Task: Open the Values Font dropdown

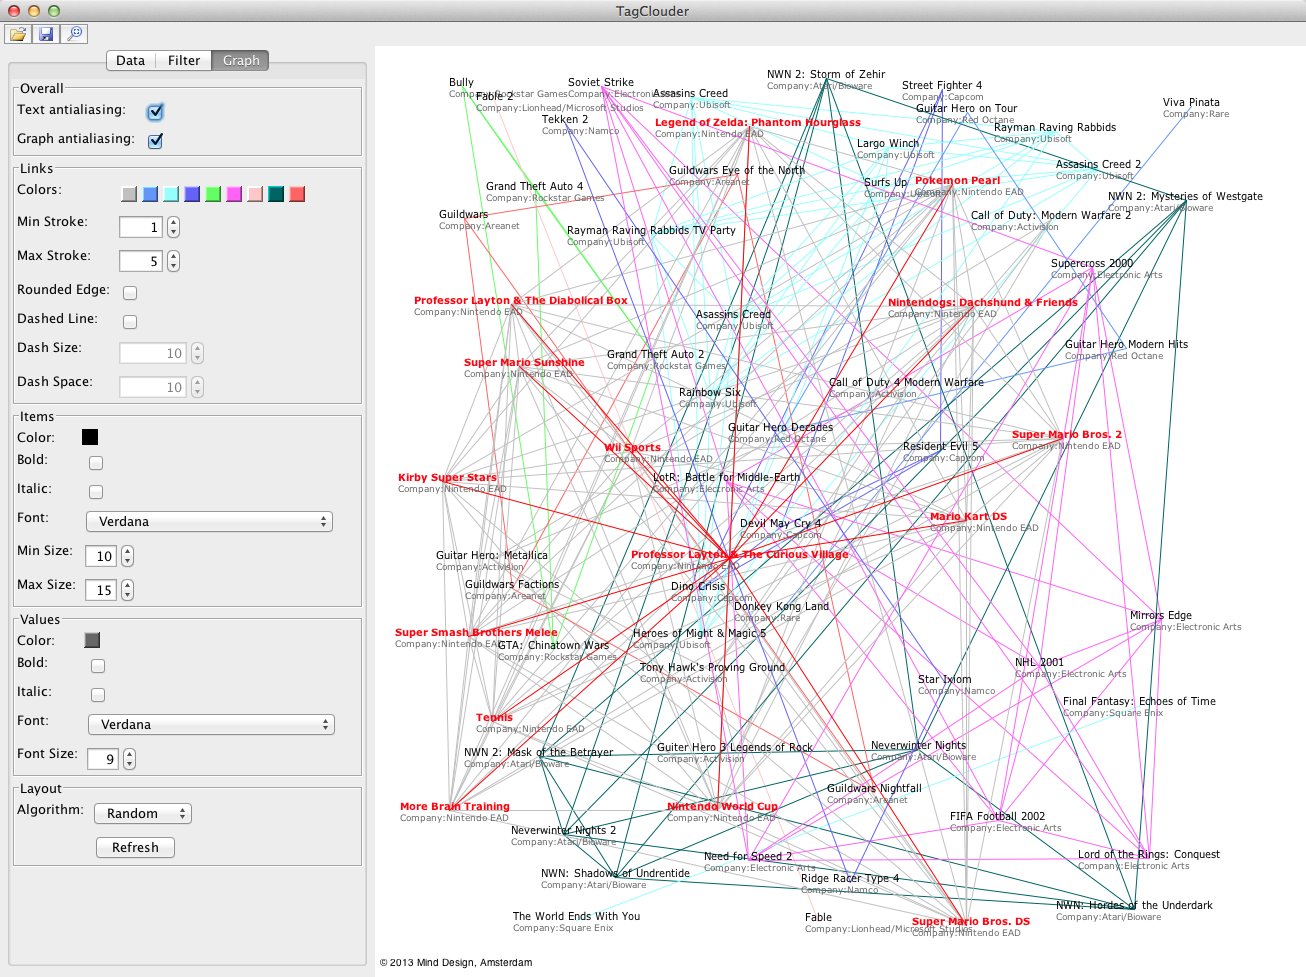Action: click(210, 725)
